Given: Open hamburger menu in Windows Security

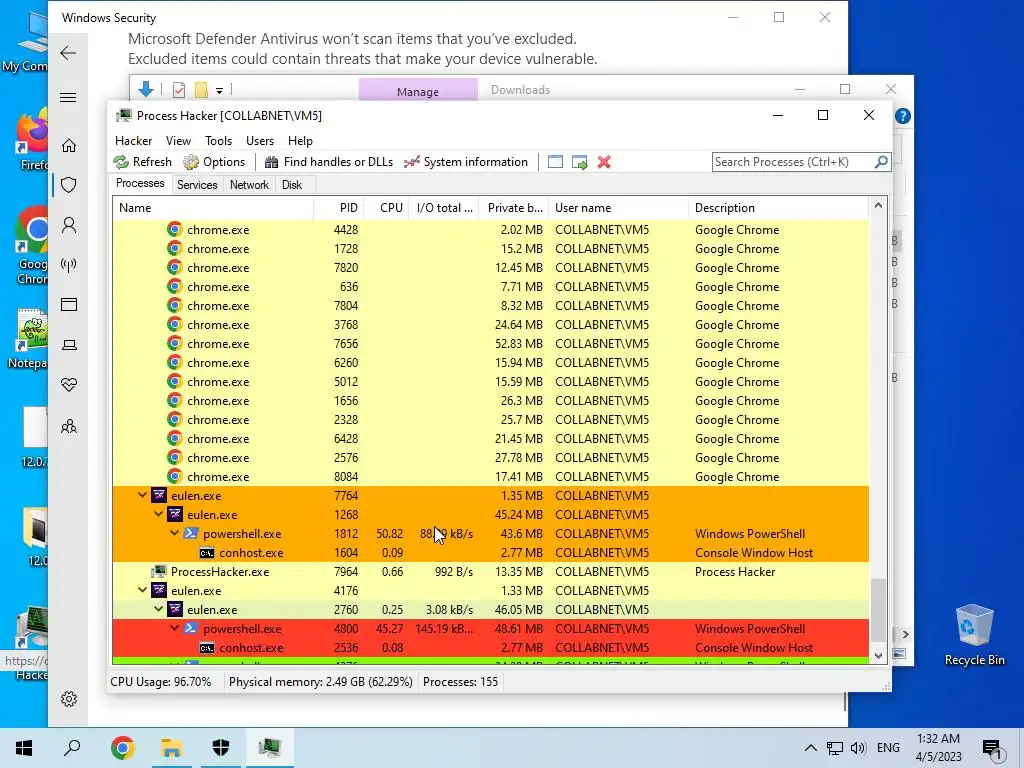Looking at the screenshot, I should click(69, 97).
